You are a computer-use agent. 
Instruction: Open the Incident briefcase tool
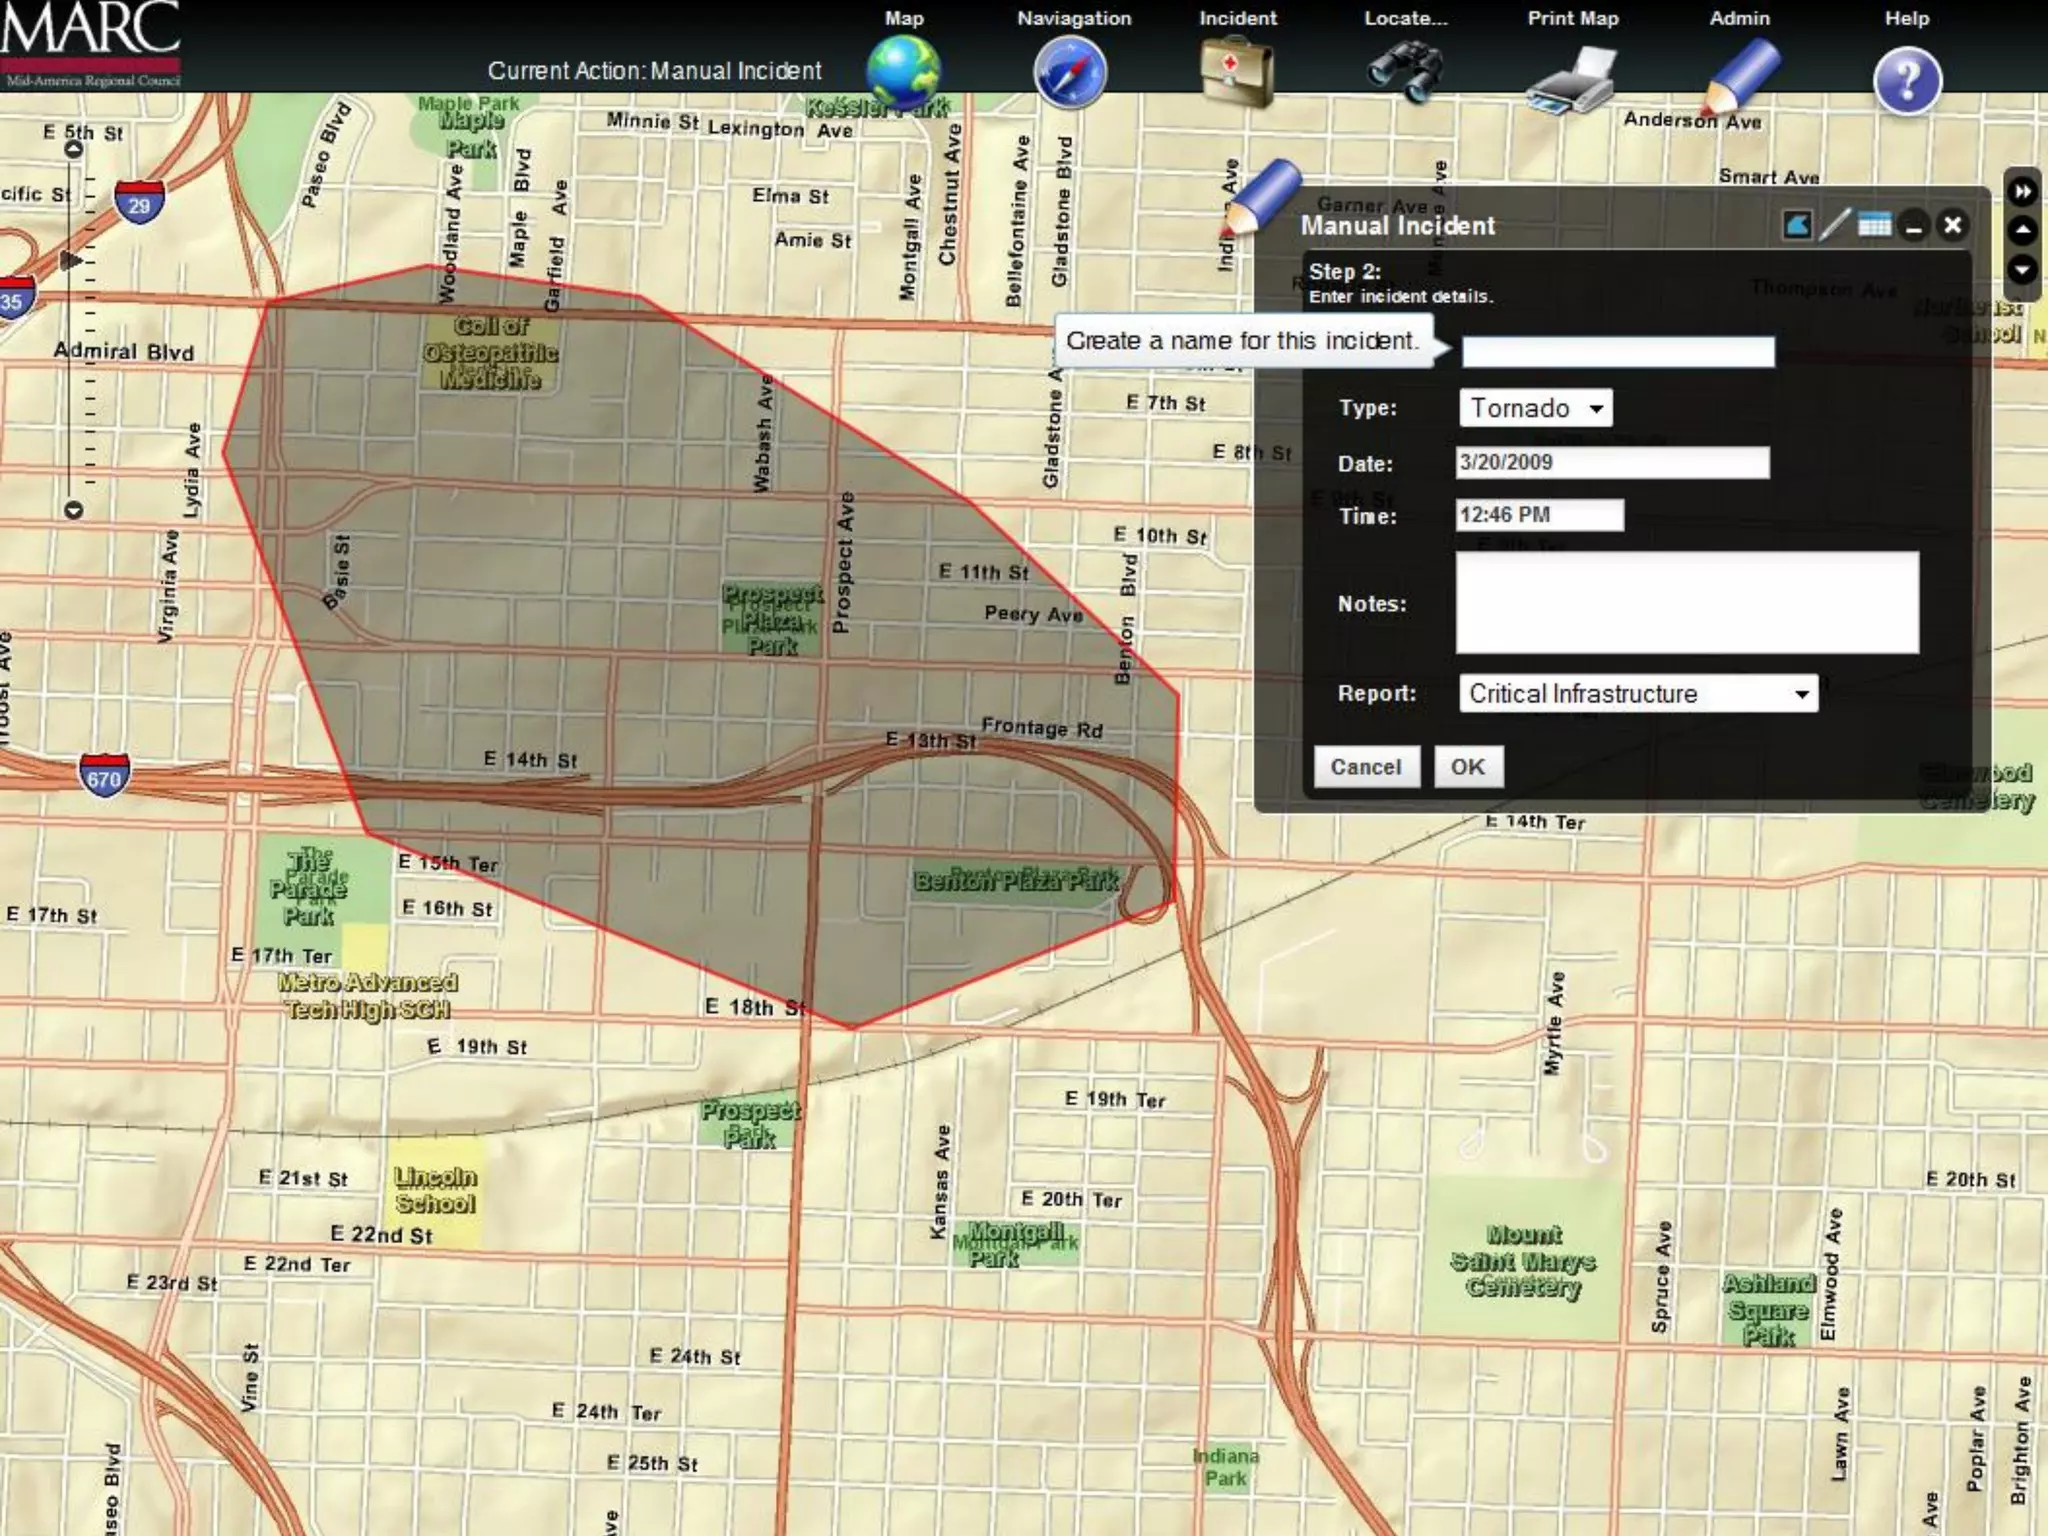pos(1238,72)
